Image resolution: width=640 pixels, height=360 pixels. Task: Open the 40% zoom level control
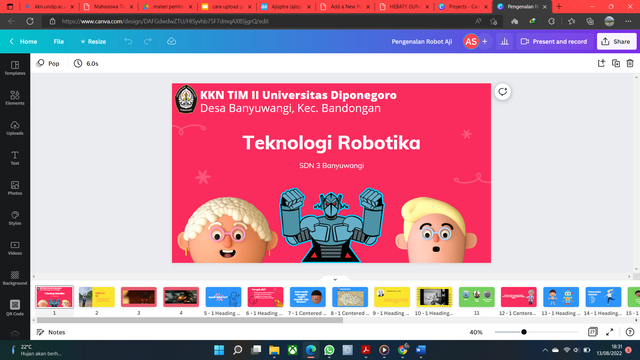tap(476, 332)
